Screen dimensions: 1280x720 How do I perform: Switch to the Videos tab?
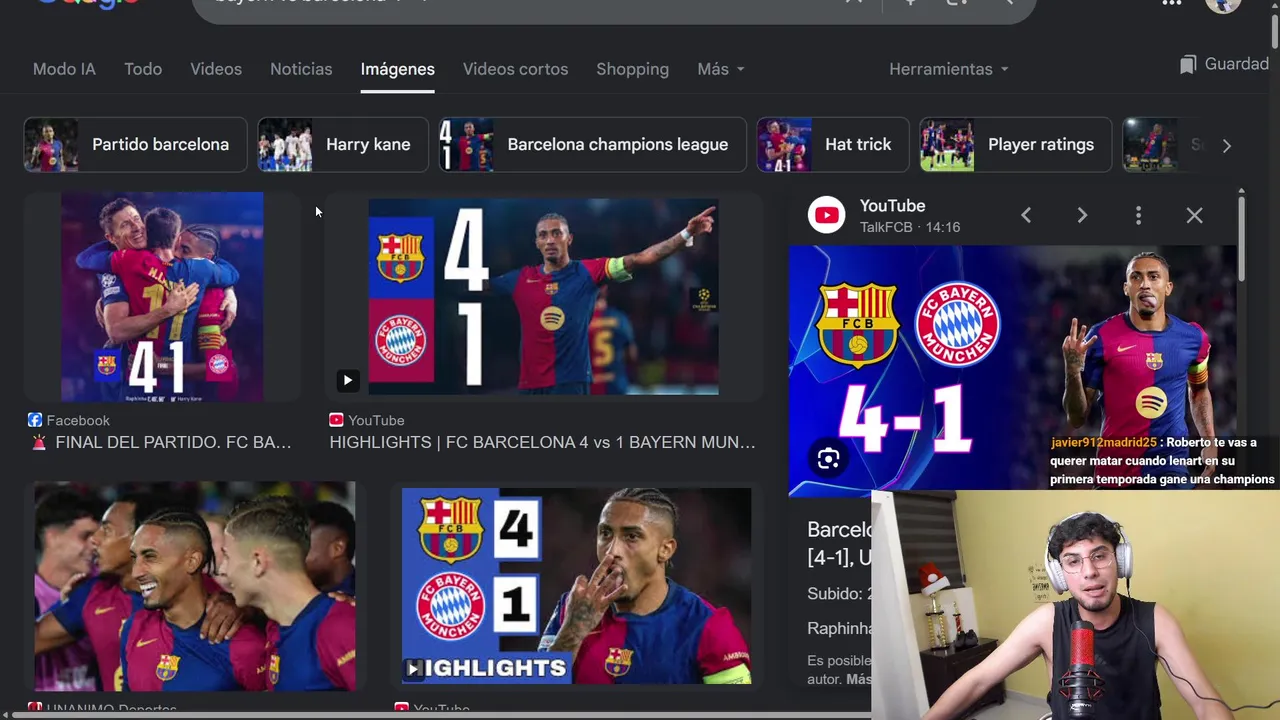pos(216,69)
